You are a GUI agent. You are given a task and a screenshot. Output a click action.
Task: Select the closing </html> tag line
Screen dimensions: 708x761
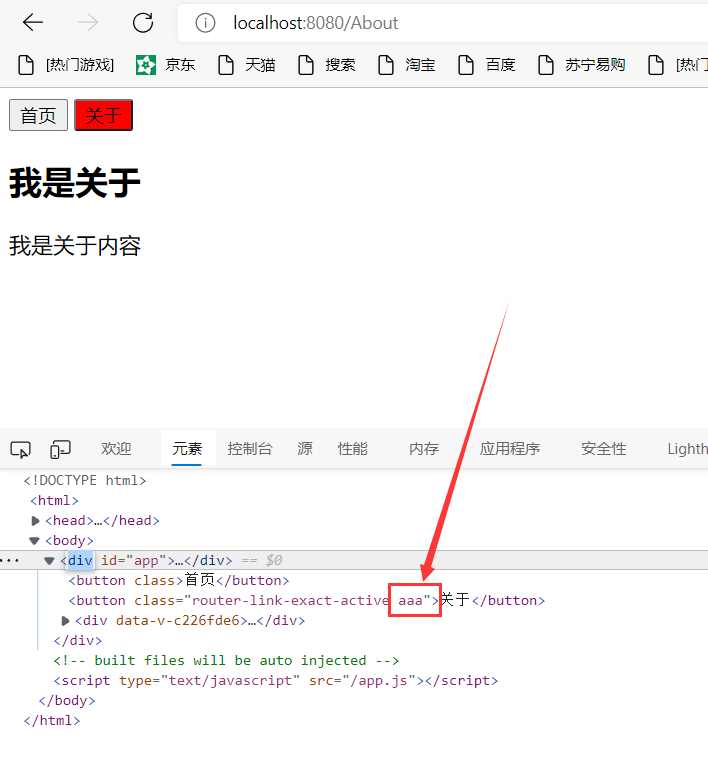[x=52, y=720]
